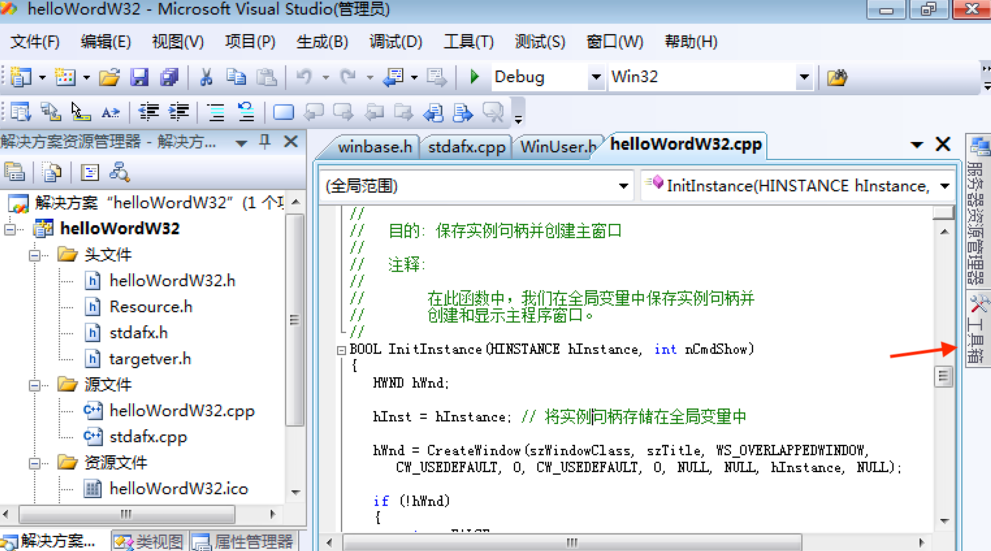Click the Properties icon in Solution Explorer toolbar
Viewport: 991px width, 551px height.
pos(15,171)
